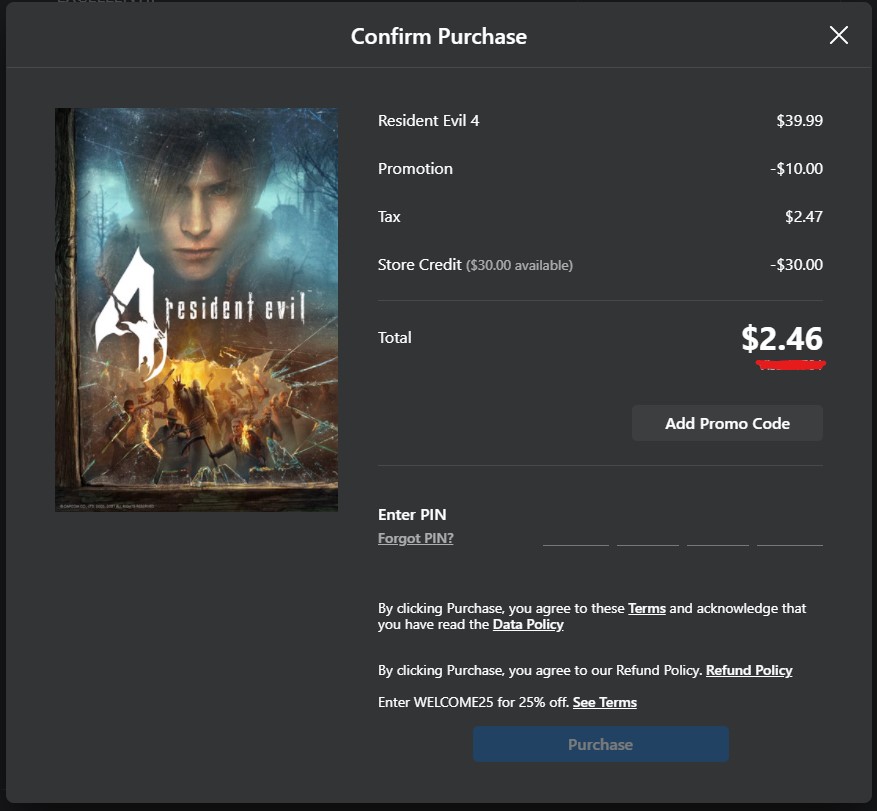
Task: Click the Store Credit line item
Action: (419, 265)
